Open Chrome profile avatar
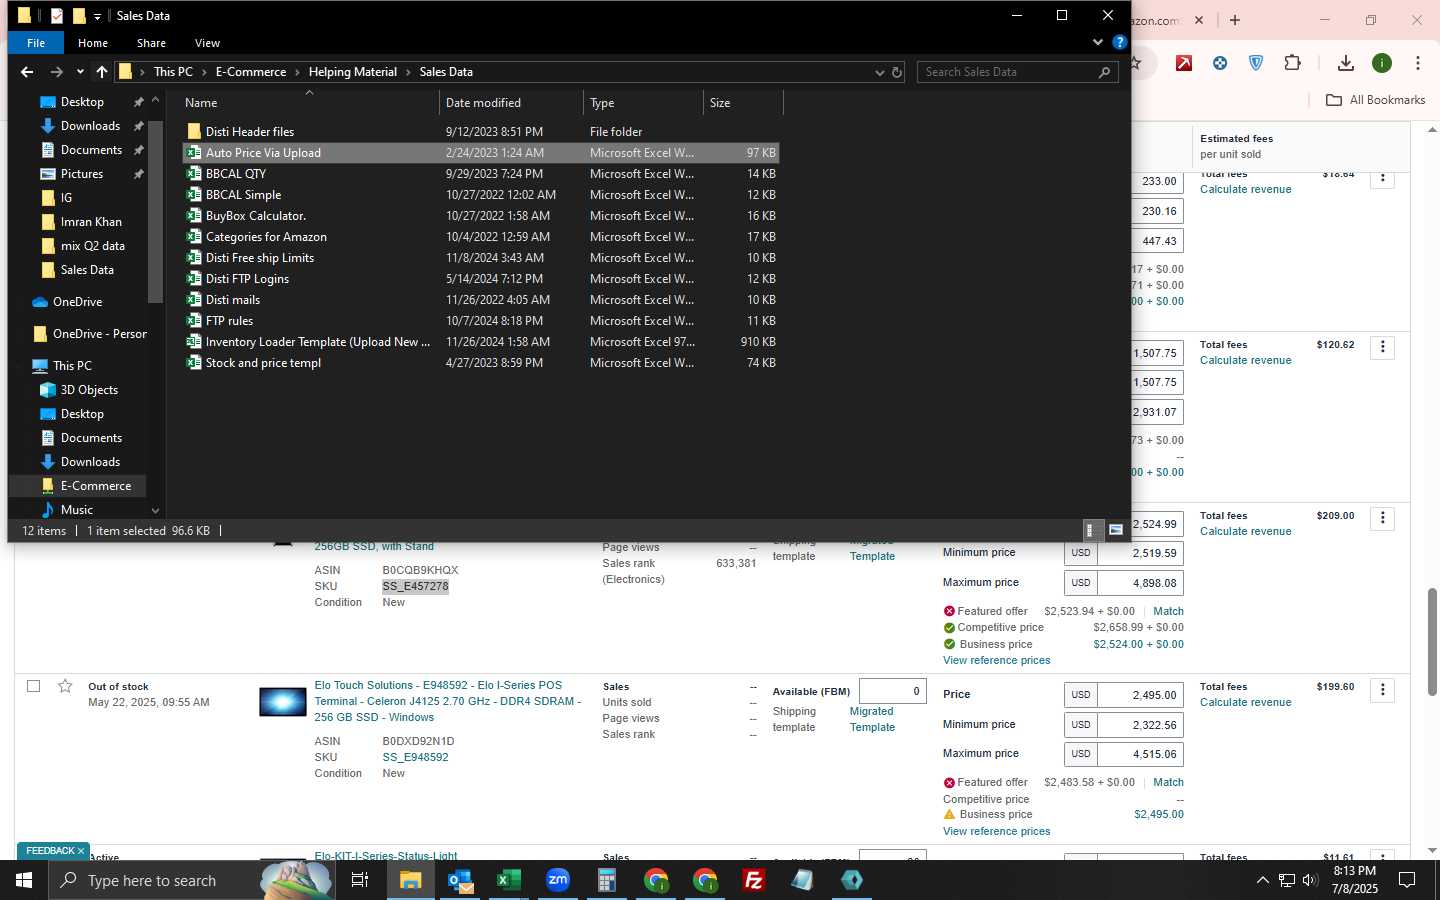This screenshot has width=1440, height=900. coord(1382,63)
